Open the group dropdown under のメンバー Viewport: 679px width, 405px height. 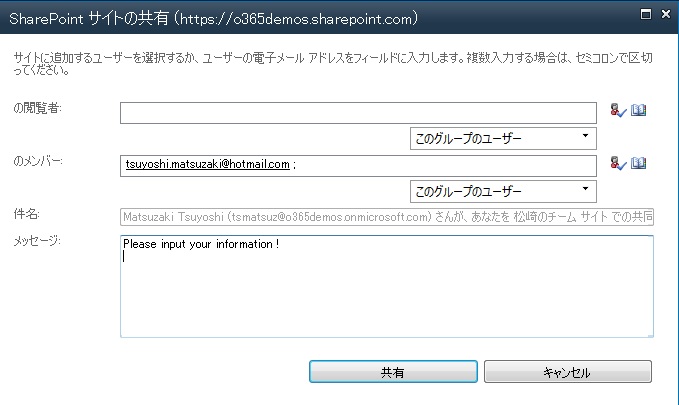click(503, 191)
